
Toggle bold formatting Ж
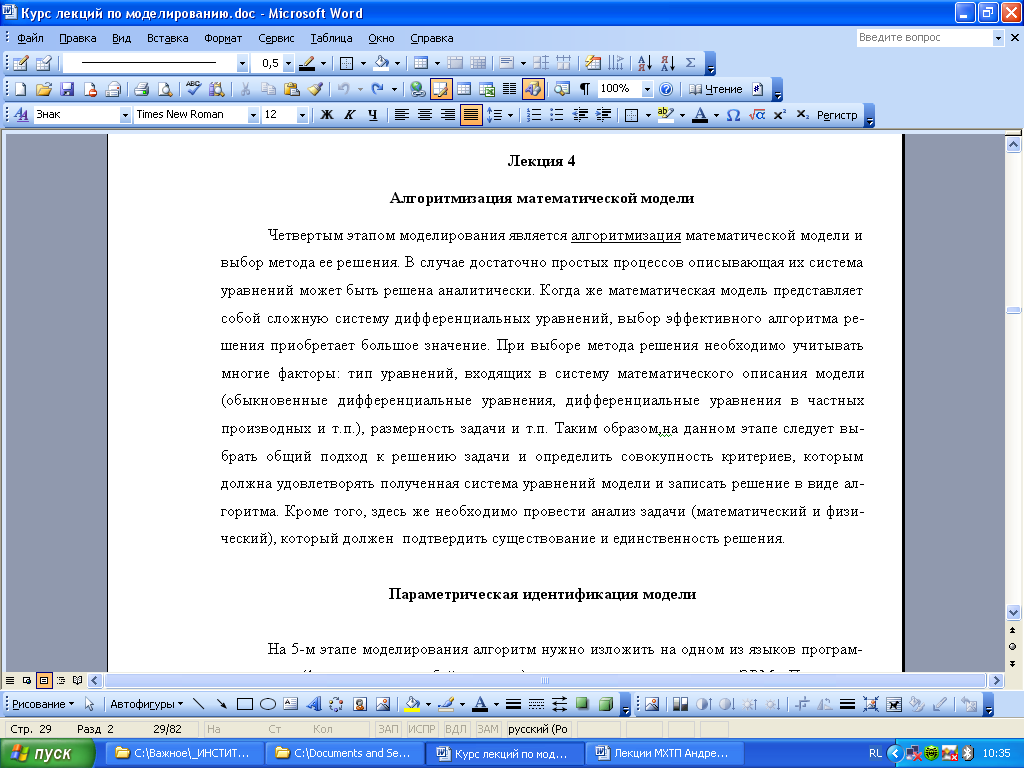click(x=327, y=115)
